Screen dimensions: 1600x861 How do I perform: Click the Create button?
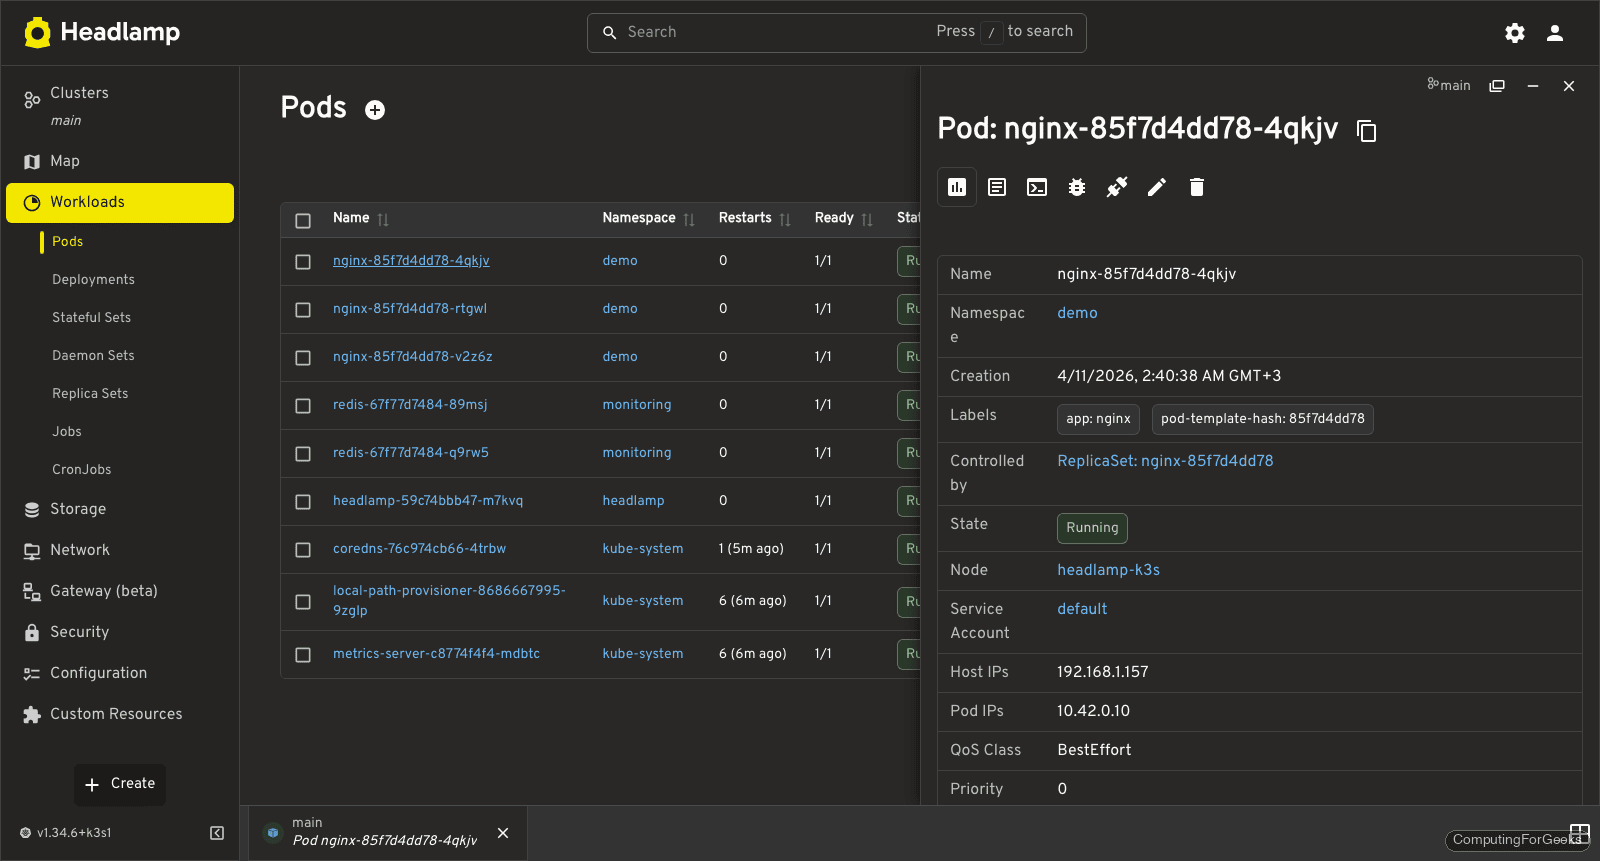coord(120,784)
